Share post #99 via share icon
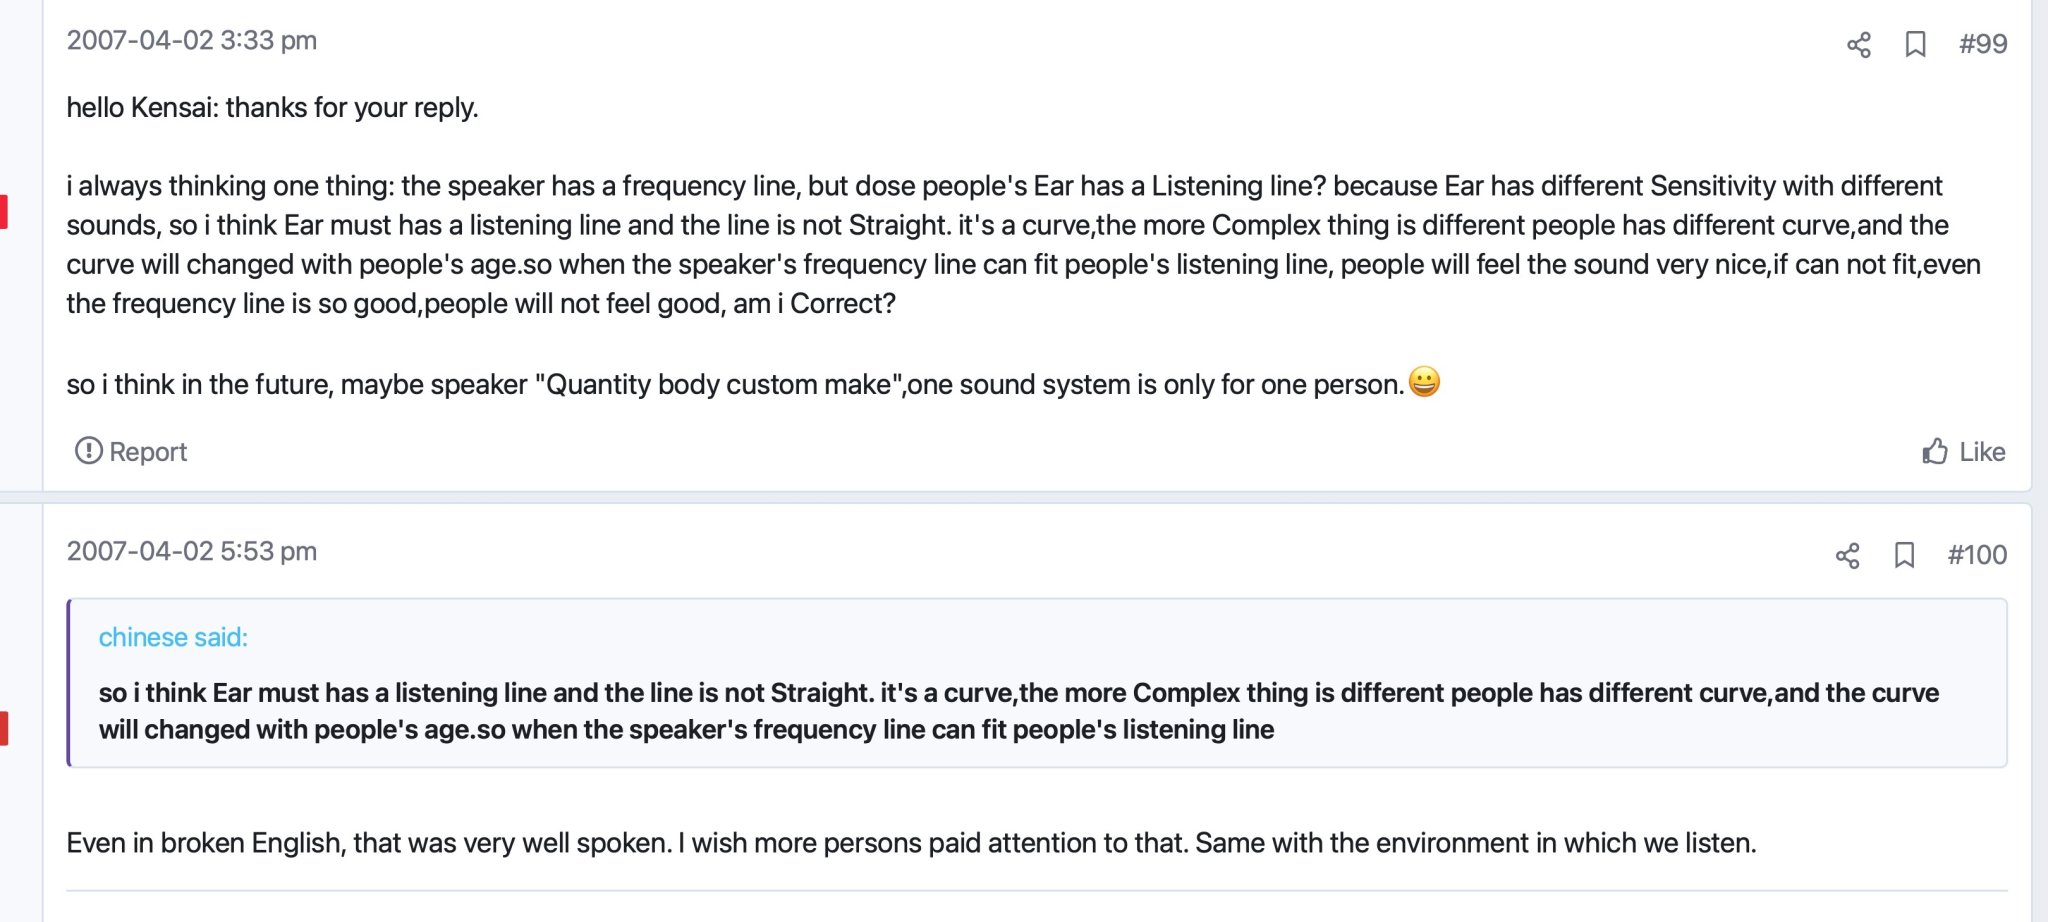Image resolution: width=2048 pixels, height=922 pixels. [1858, 44]
